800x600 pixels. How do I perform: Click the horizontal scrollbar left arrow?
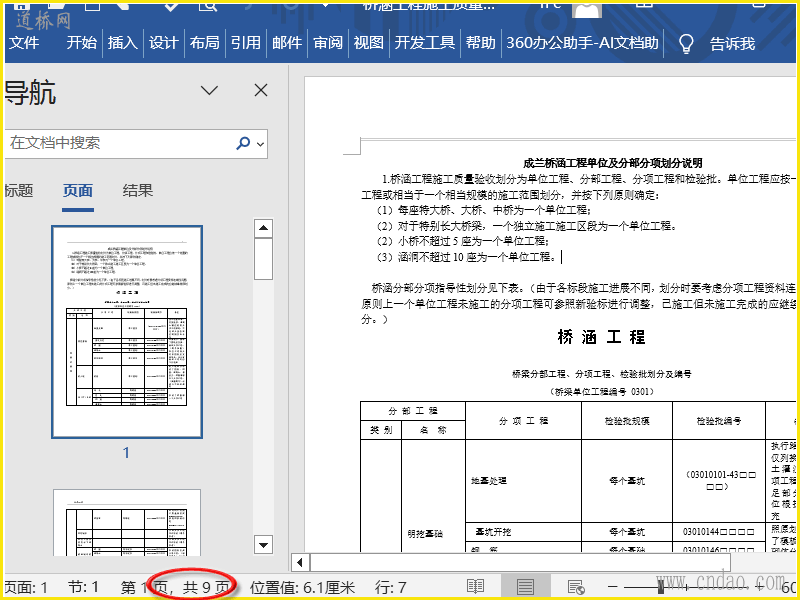[x=300, y=563]
